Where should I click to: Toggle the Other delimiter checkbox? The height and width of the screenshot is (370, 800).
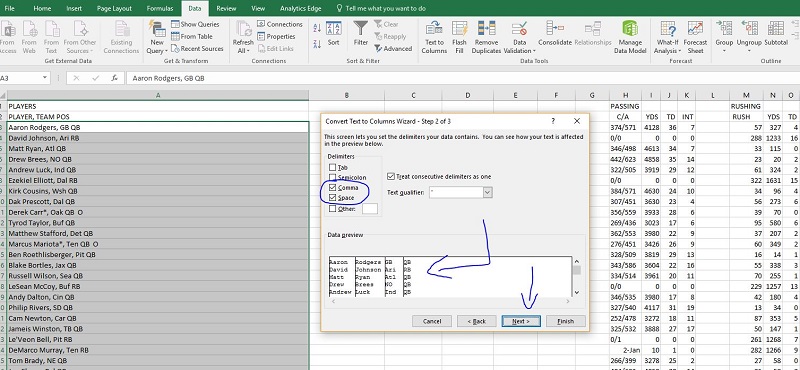pyautogui.click(x=333, y=208)
